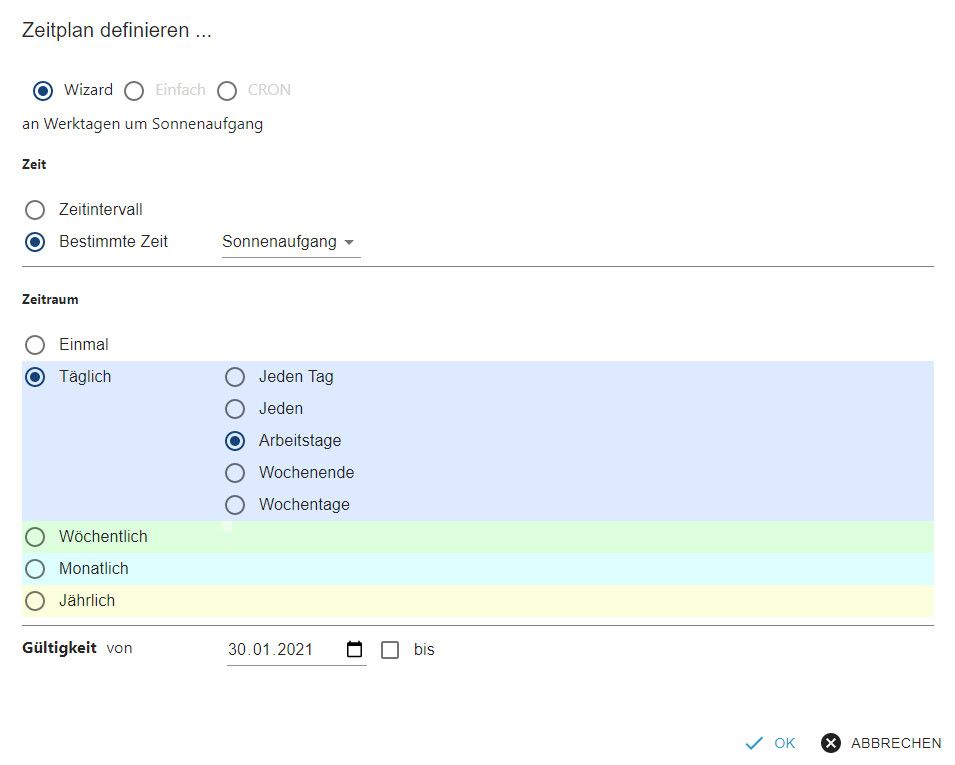Screen dimensions: 955x765
Task: Open the calendar date picker icon
Action: [x=354, y=649]
